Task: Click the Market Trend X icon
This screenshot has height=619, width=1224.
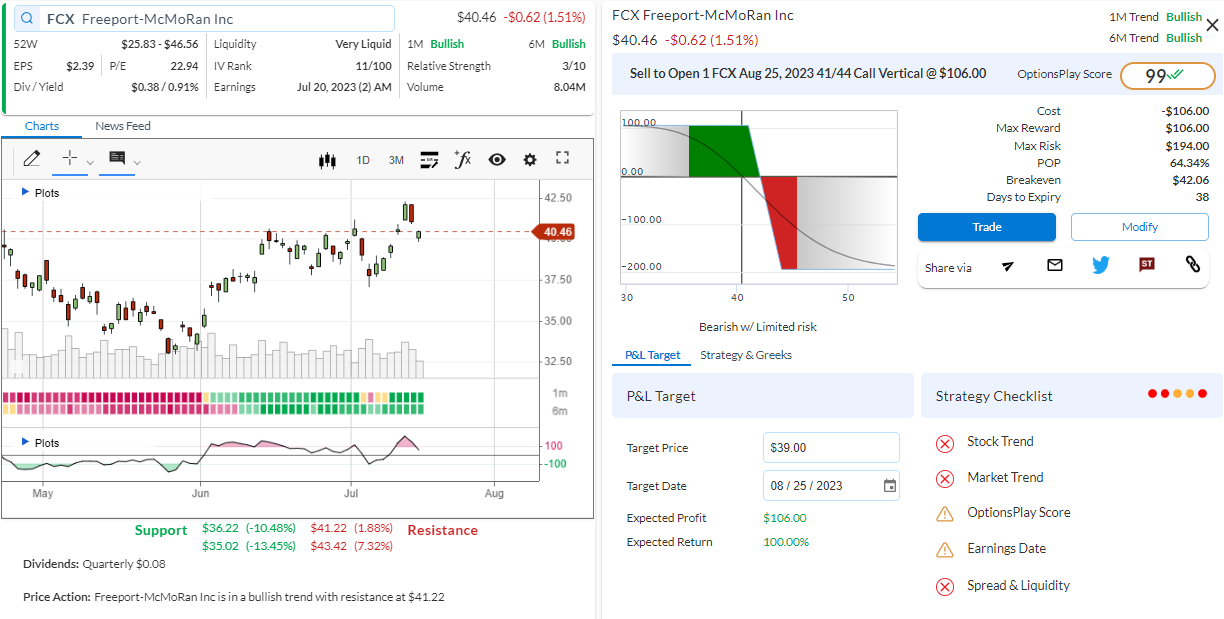Action: (x=945, y=479)
